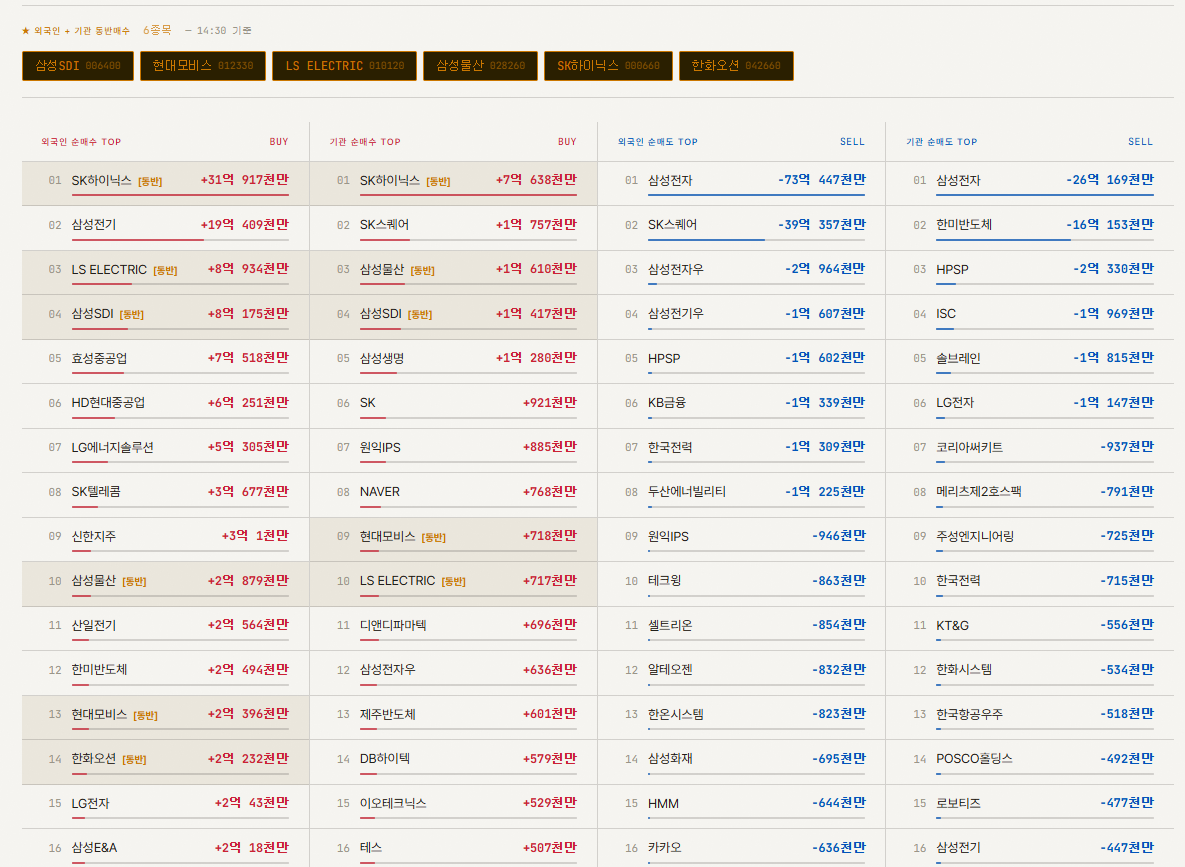Select HD현대중공업 row
Screen dimensions: 1185x867
pyautogui.click(x=166, y=407)
